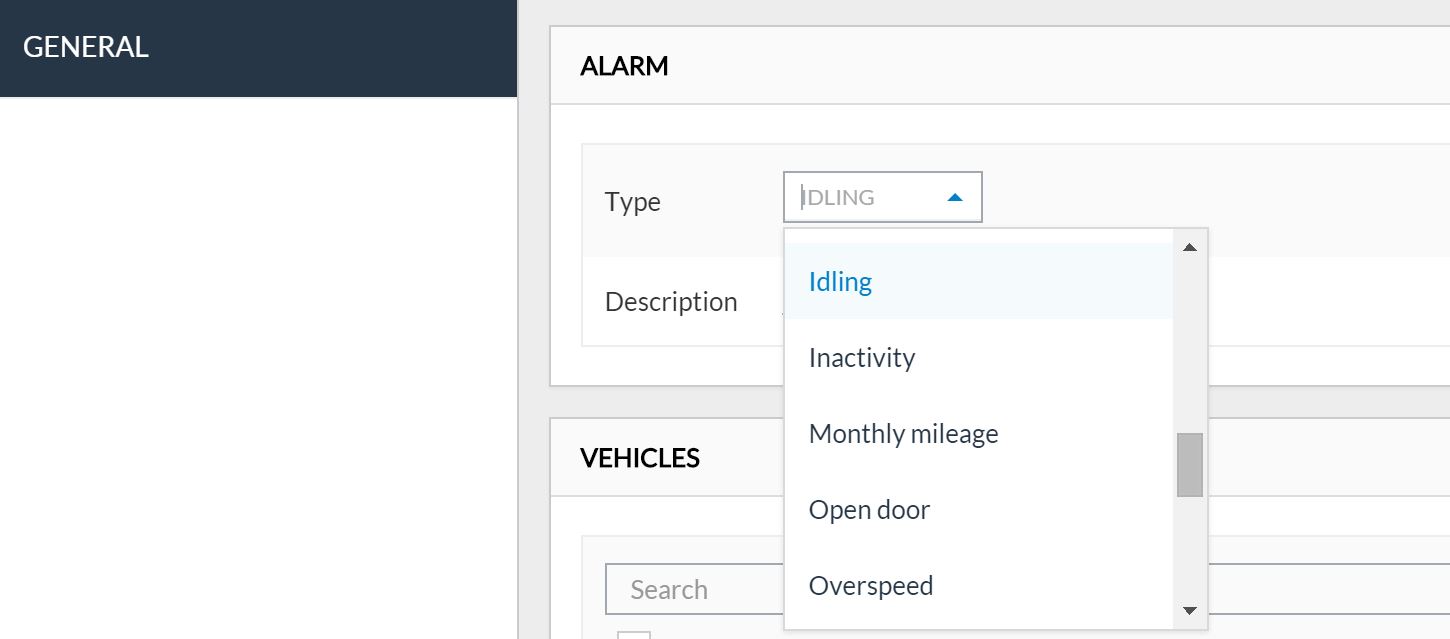1450x639 pixels.
Task: Click the Description field label
Action: pyautogui.click(x=671, y=302)
